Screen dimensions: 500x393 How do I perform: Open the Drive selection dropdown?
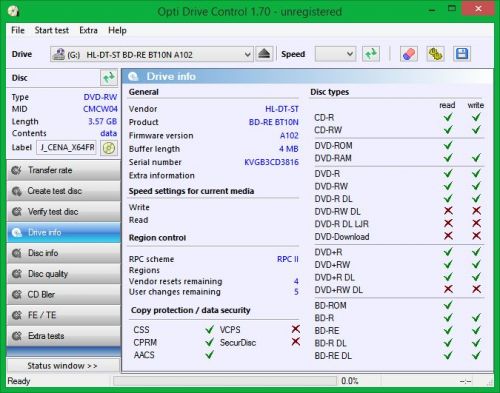point(152,54)
